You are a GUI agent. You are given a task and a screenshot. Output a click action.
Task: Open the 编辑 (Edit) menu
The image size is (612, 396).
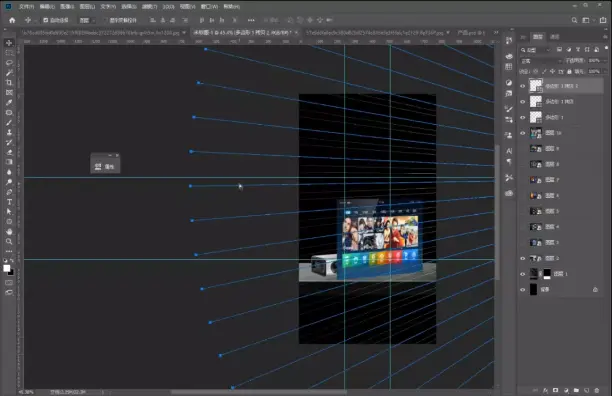tap(47, 7)
